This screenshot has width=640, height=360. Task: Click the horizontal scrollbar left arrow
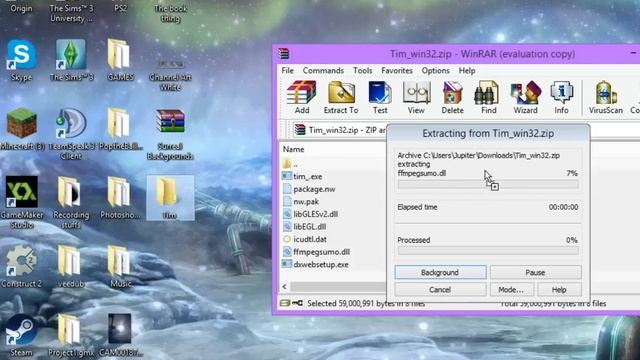pyautogui.click(x=284, y=287)
